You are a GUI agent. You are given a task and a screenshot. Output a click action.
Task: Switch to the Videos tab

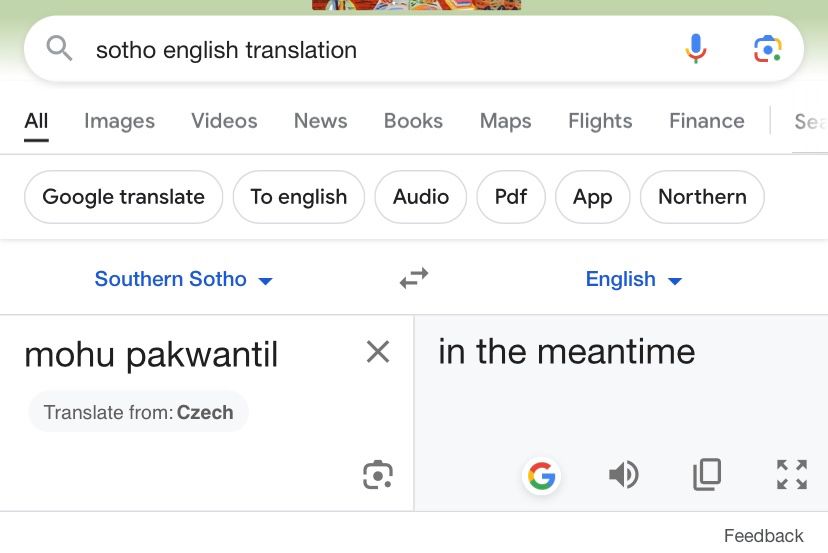(224, 121)
